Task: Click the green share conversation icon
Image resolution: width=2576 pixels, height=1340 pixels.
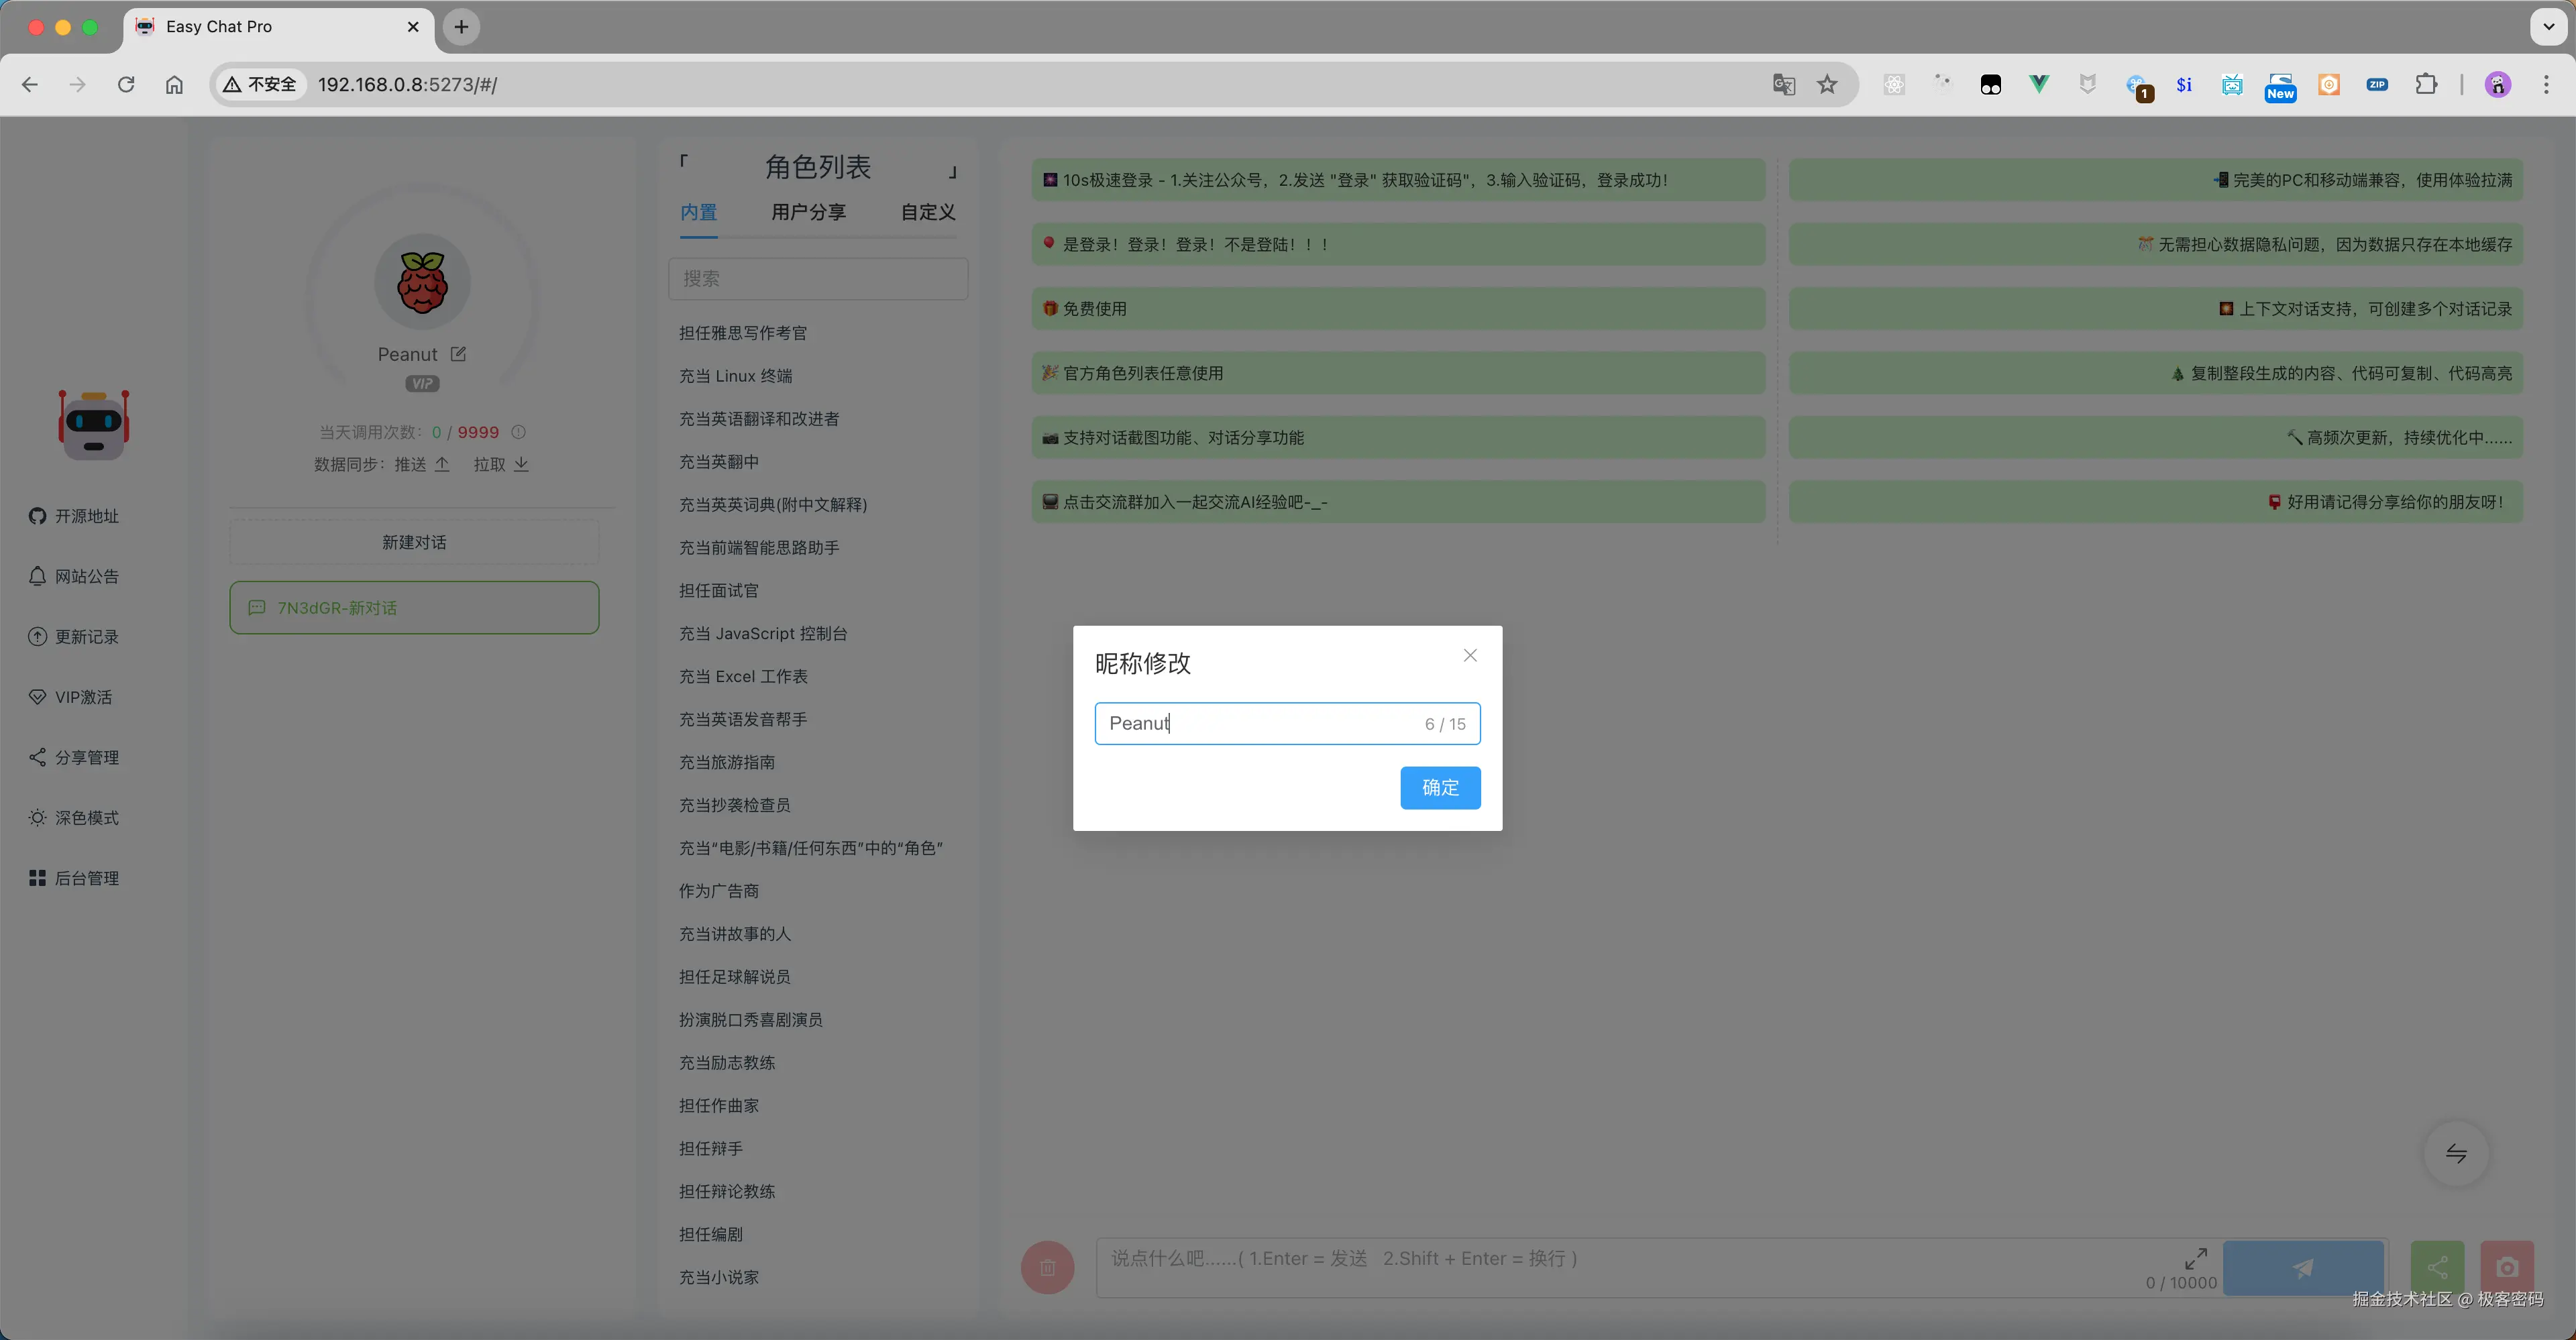Action: [x=2437, y=1267]
